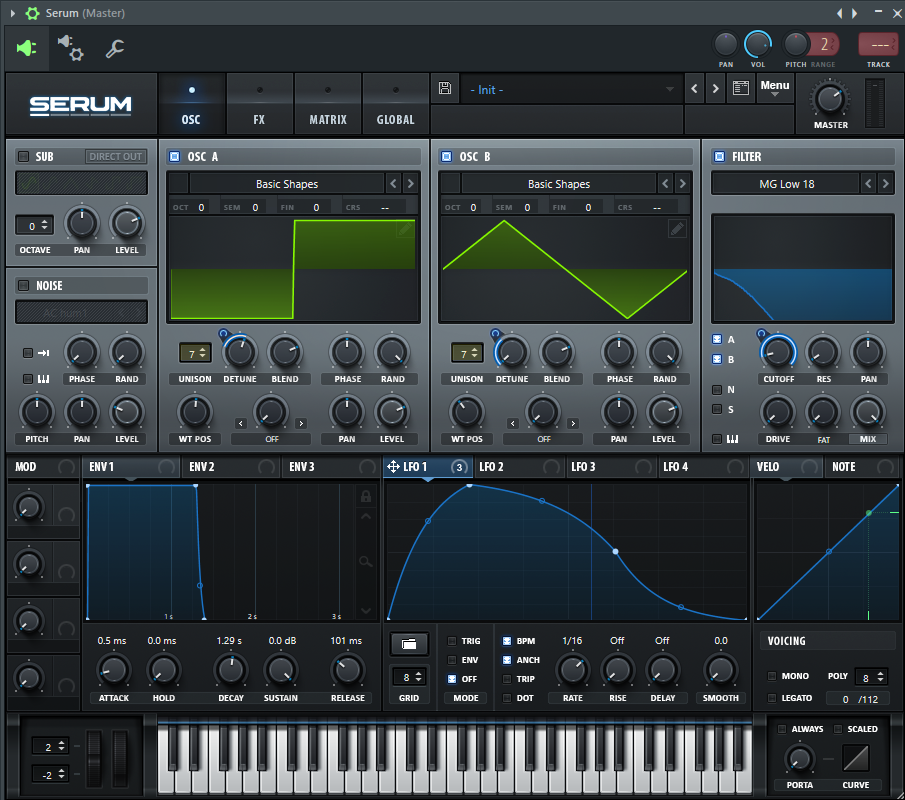The height and width of the screenshot is (800, 905).
Task: Select previous OSC B wavetable
Action: [665, 184]
